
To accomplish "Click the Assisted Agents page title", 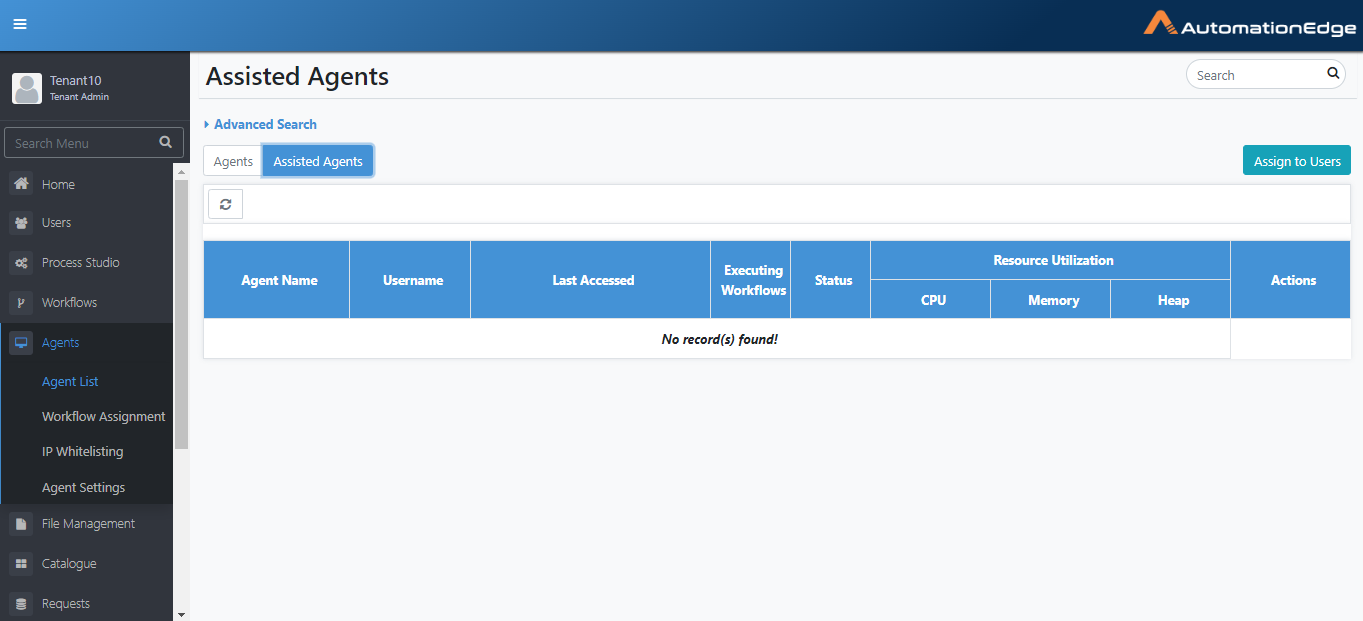I will [x=297, y=76].
